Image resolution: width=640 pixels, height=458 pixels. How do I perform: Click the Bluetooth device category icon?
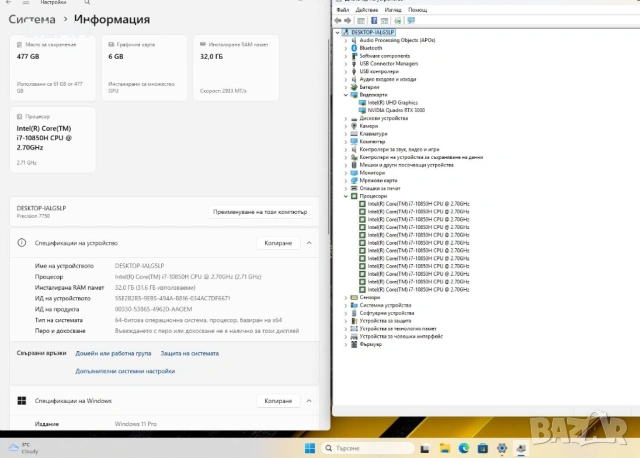(353, 47)
